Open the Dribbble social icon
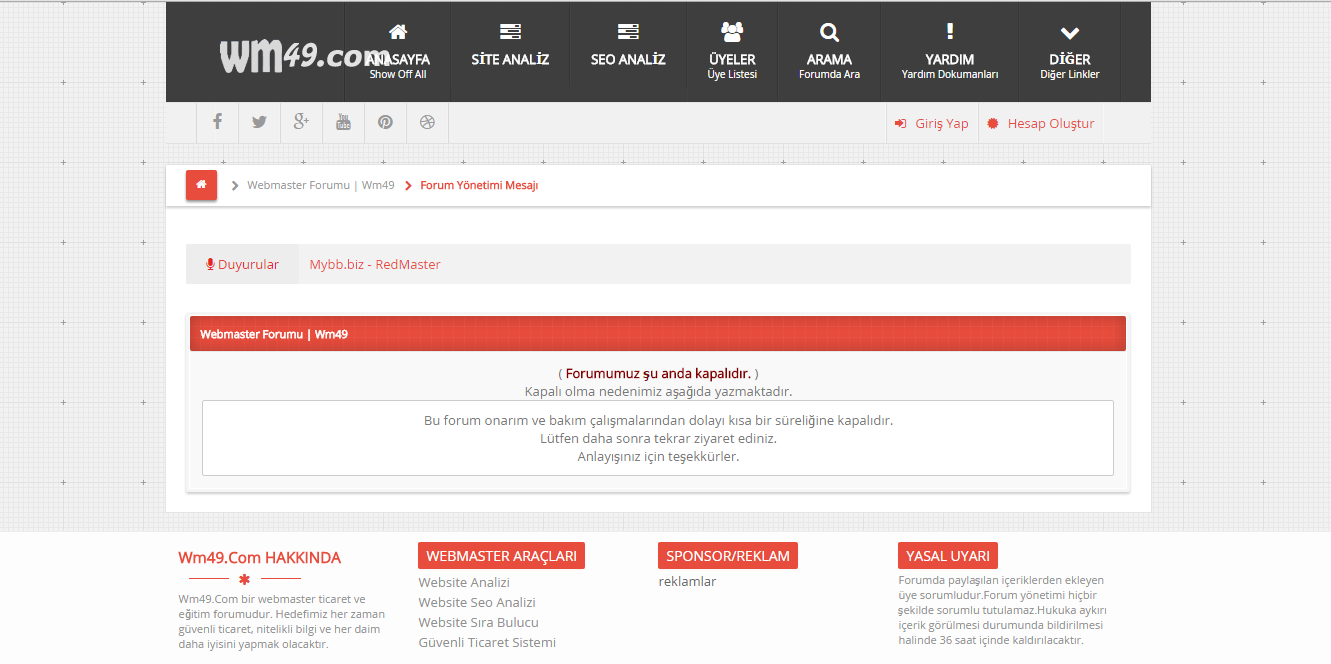1331x664 pixels. click(427, 122)
